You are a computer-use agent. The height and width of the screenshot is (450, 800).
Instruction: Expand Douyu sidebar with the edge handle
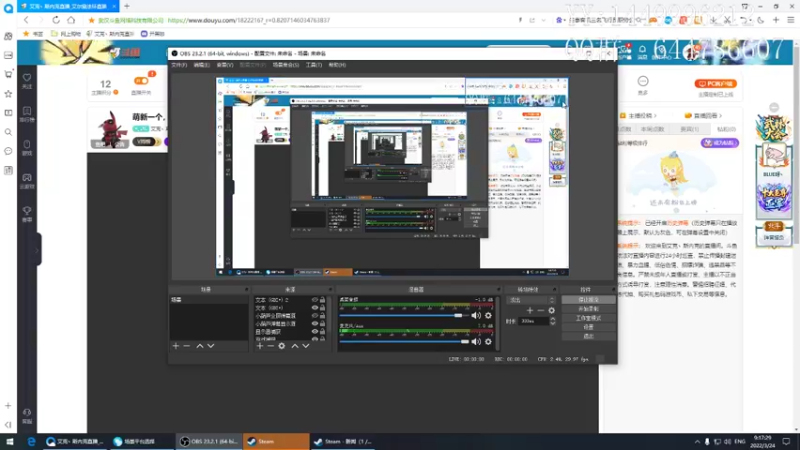[x=38, y=251]
